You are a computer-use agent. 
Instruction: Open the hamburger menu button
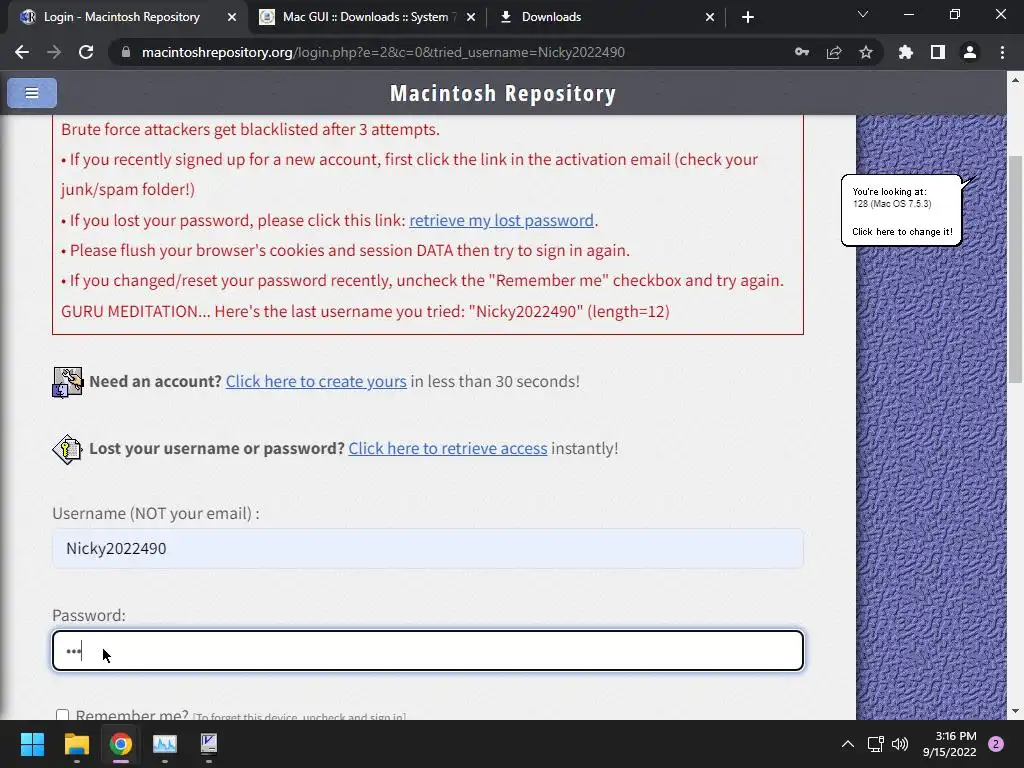click(32, 93)
